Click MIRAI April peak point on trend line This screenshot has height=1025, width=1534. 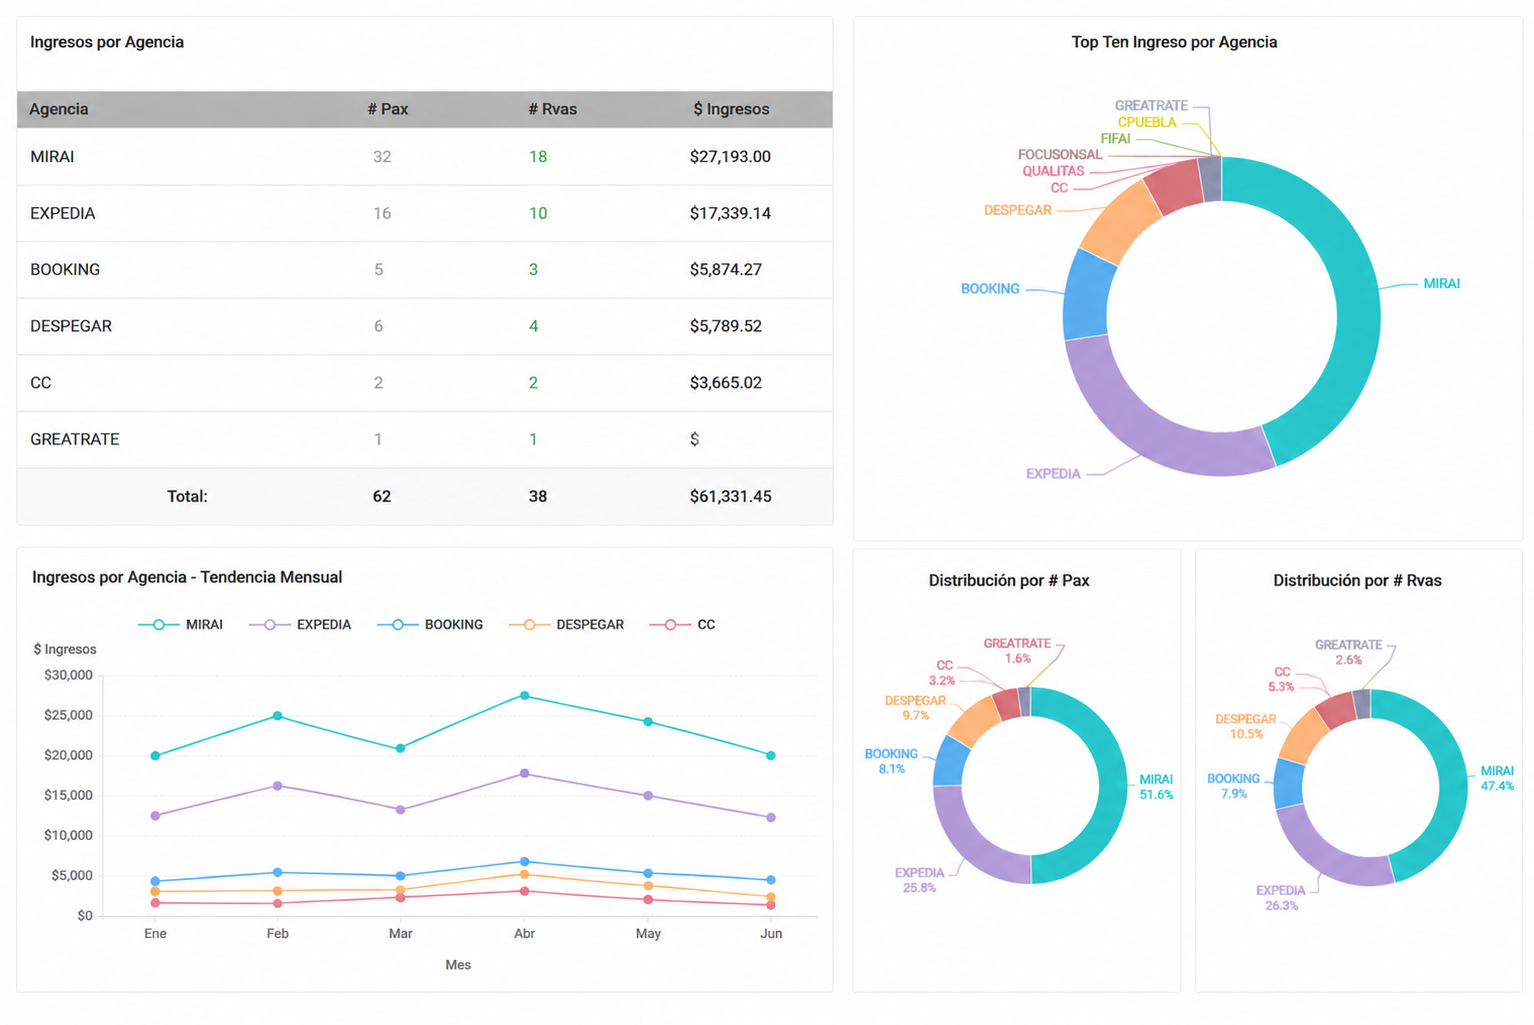(525, 696)
